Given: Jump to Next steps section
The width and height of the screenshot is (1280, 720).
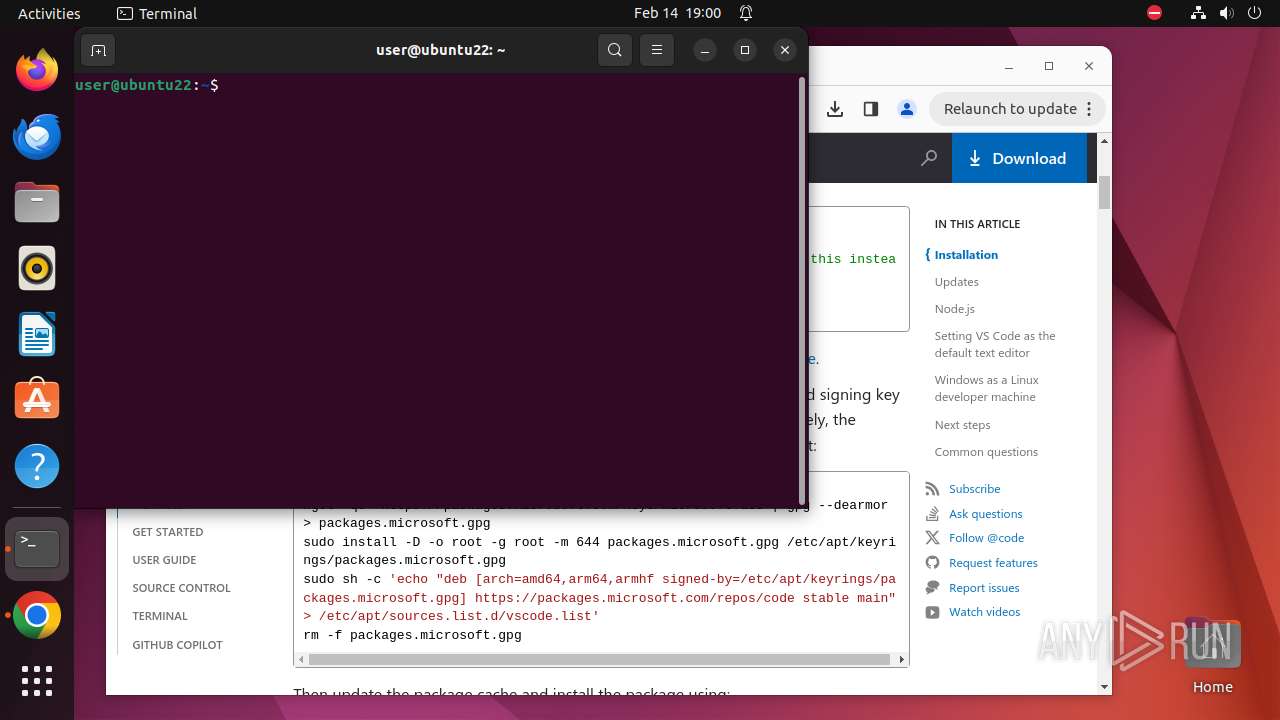Looking at the screenshot, I should (x=962, y=425).
